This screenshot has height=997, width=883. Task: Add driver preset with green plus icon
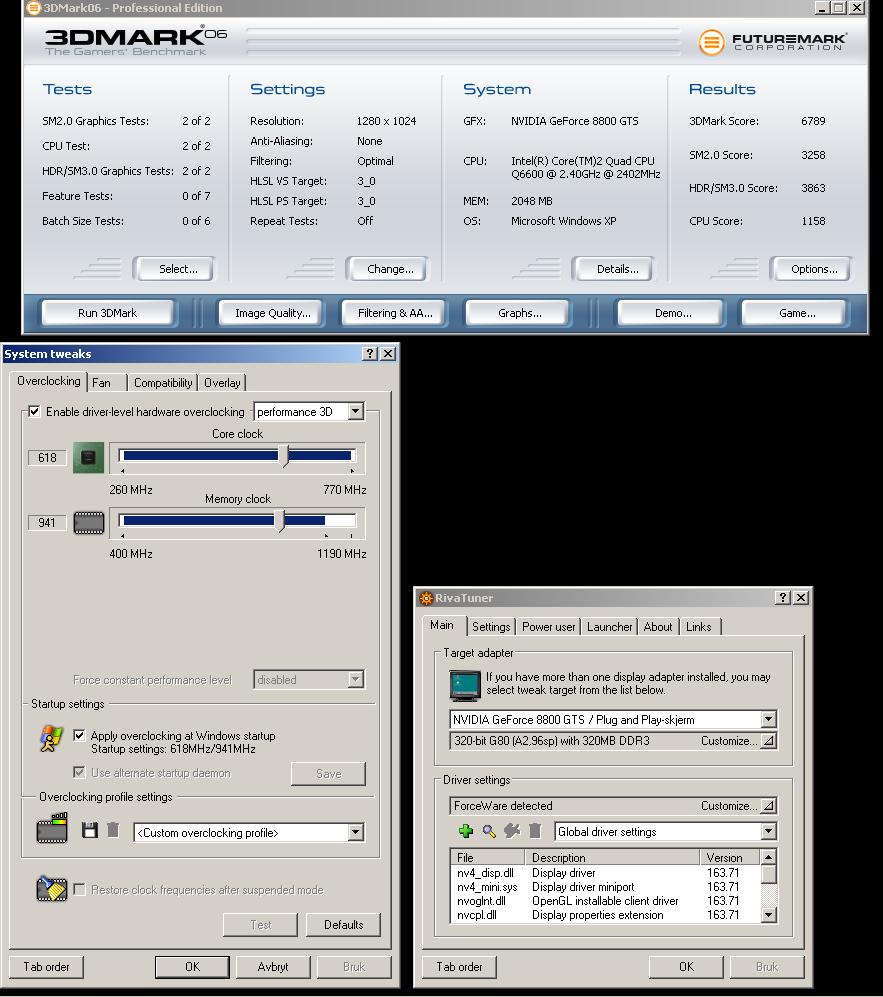(465, 831)
